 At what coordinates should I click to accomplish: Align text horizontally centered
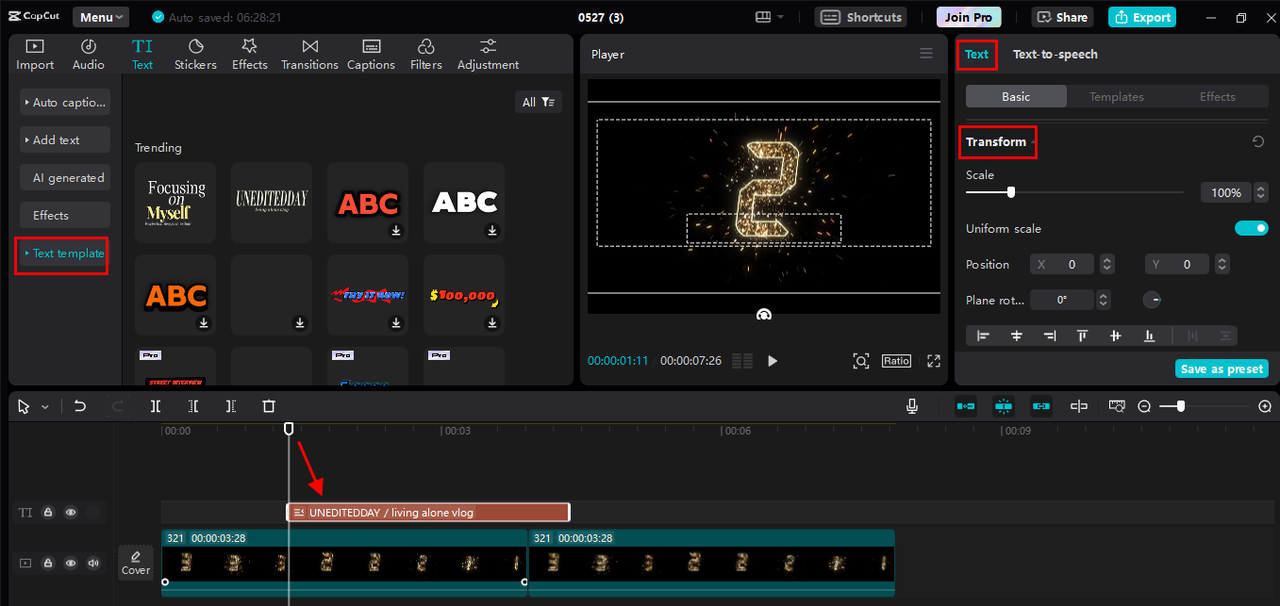pos(1016,336)
